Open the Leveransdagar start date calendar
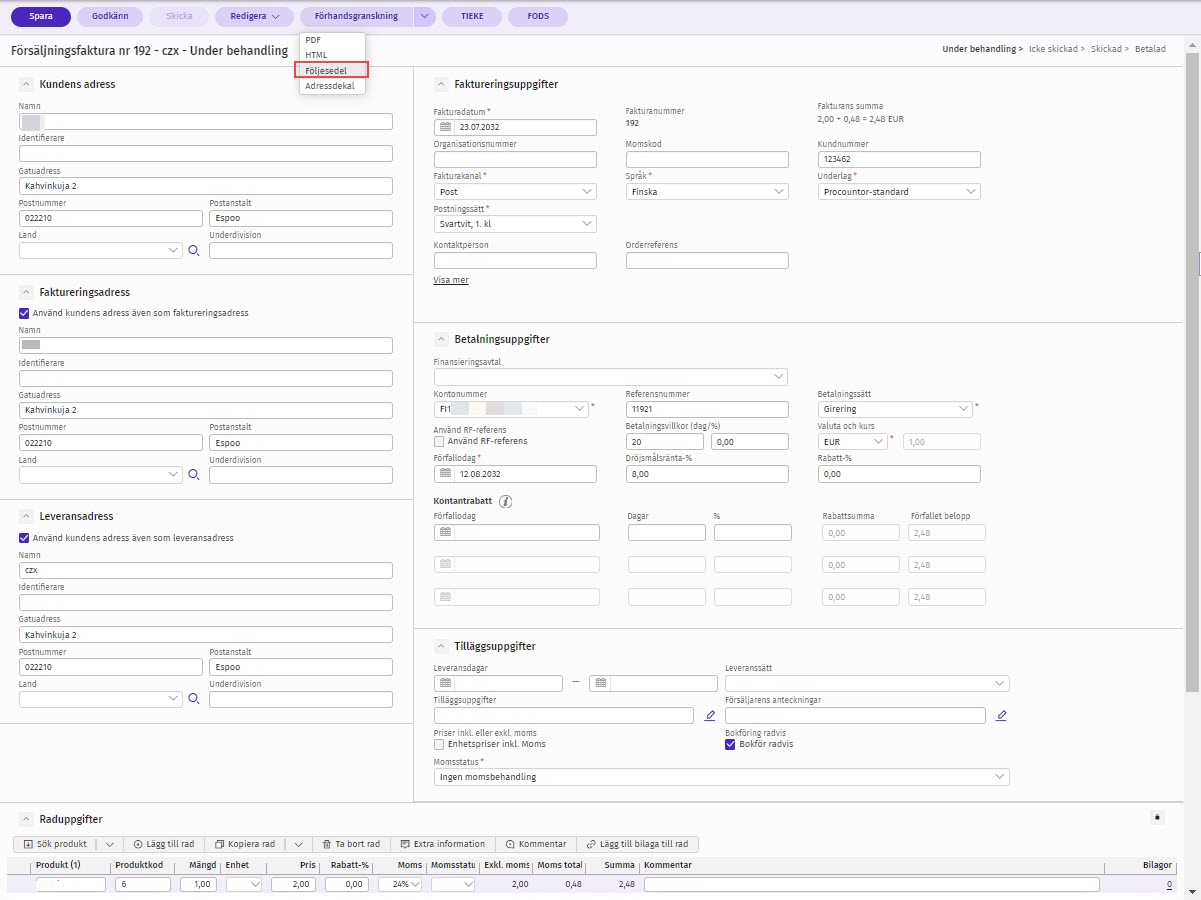This screenshot has width=1201, height=900. tap(446, 684)
